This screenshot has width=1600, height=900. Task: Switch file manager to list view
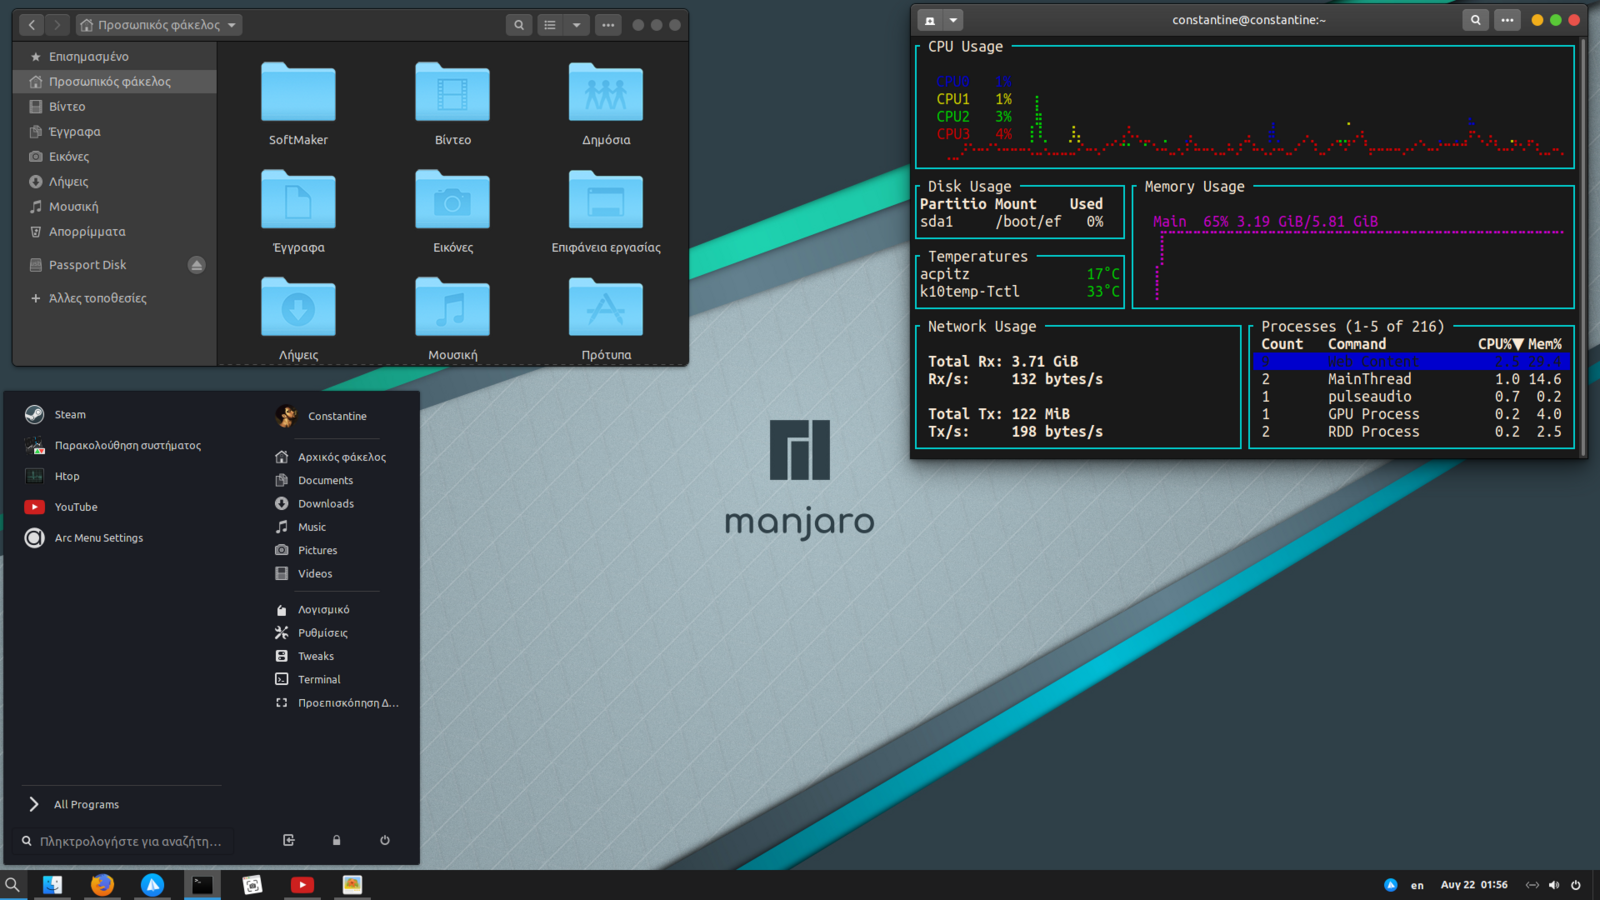point(550,25)
